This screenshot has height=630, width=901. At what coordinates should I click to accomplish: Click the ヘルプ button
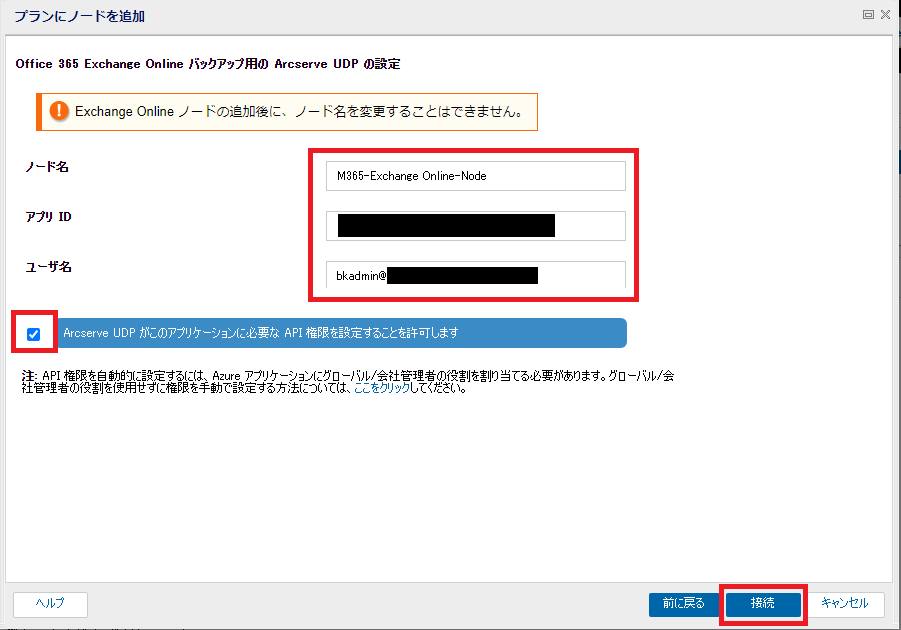tap(51, 604)
